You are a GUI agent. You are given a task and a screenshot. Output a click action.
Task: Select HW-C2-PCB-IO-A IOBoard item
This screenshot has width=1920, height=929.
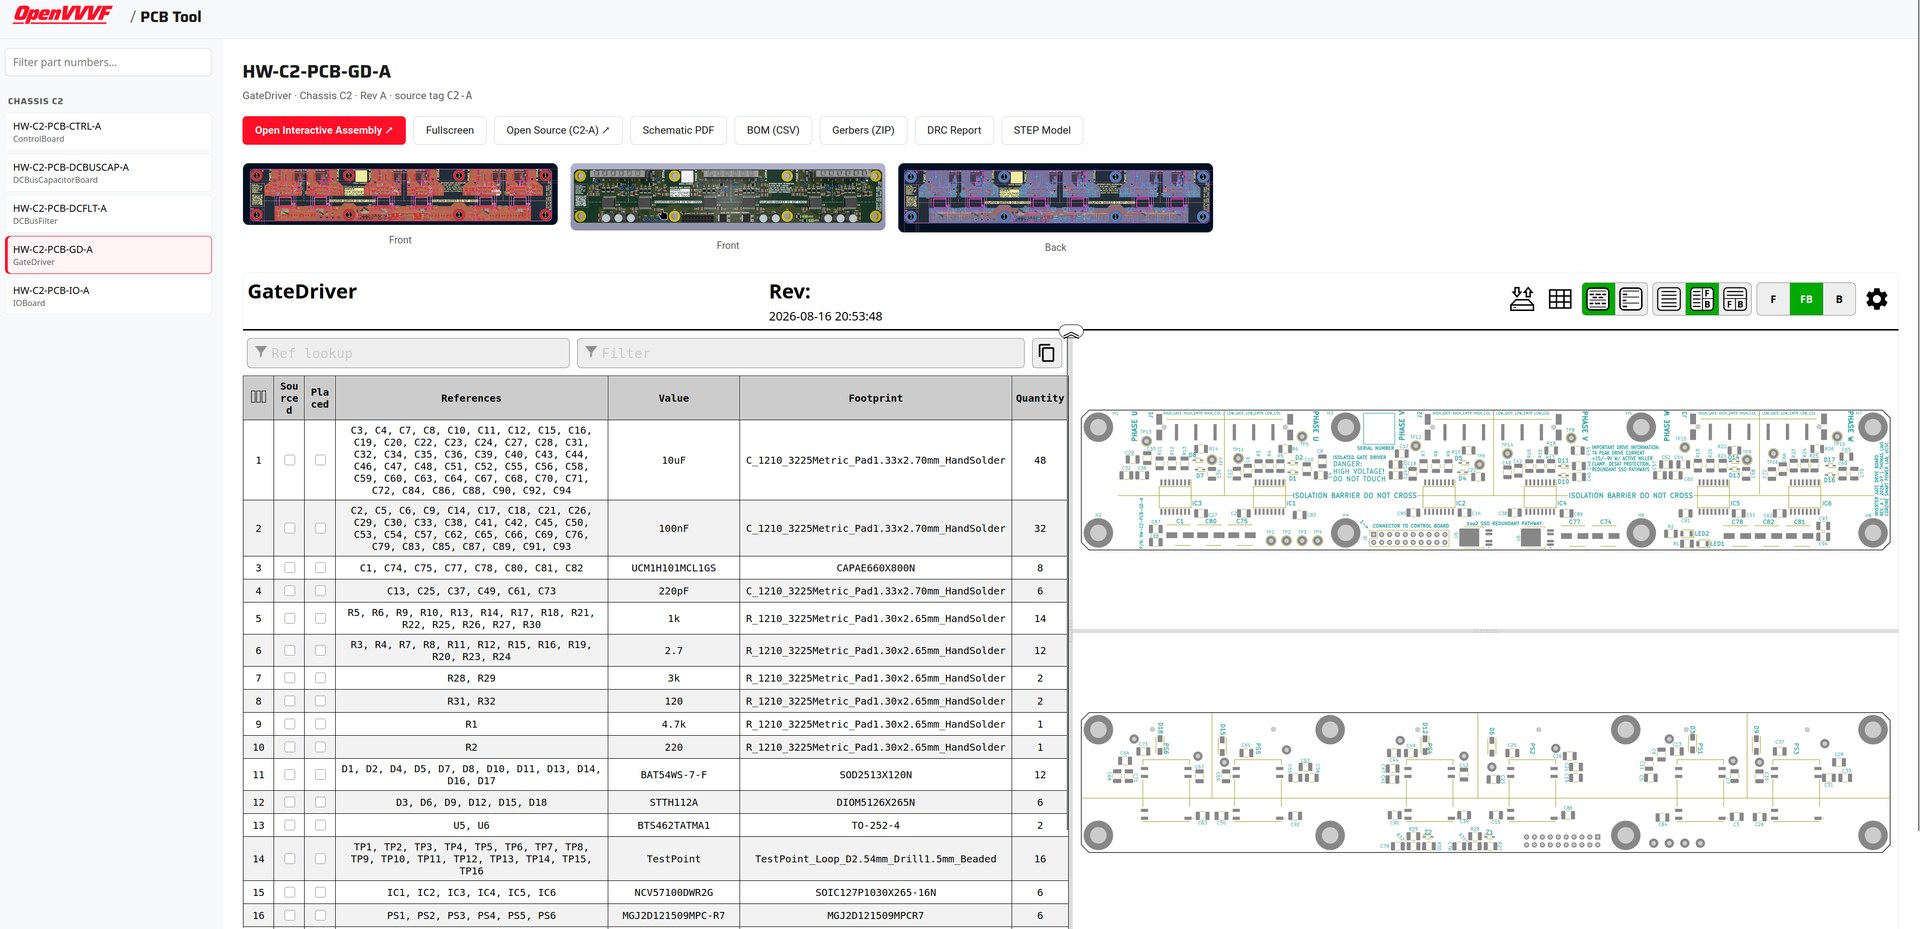(x=108, y=296)
